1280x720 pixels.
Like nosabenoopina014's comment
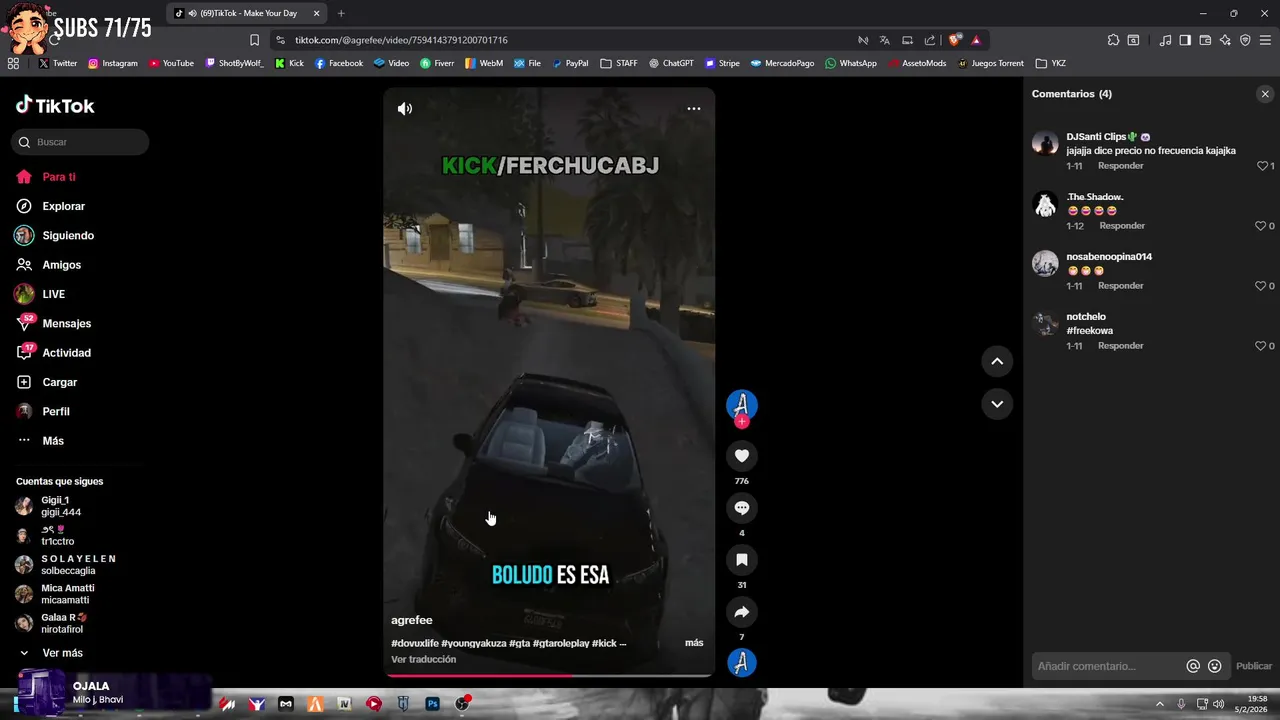point(1260,286)
